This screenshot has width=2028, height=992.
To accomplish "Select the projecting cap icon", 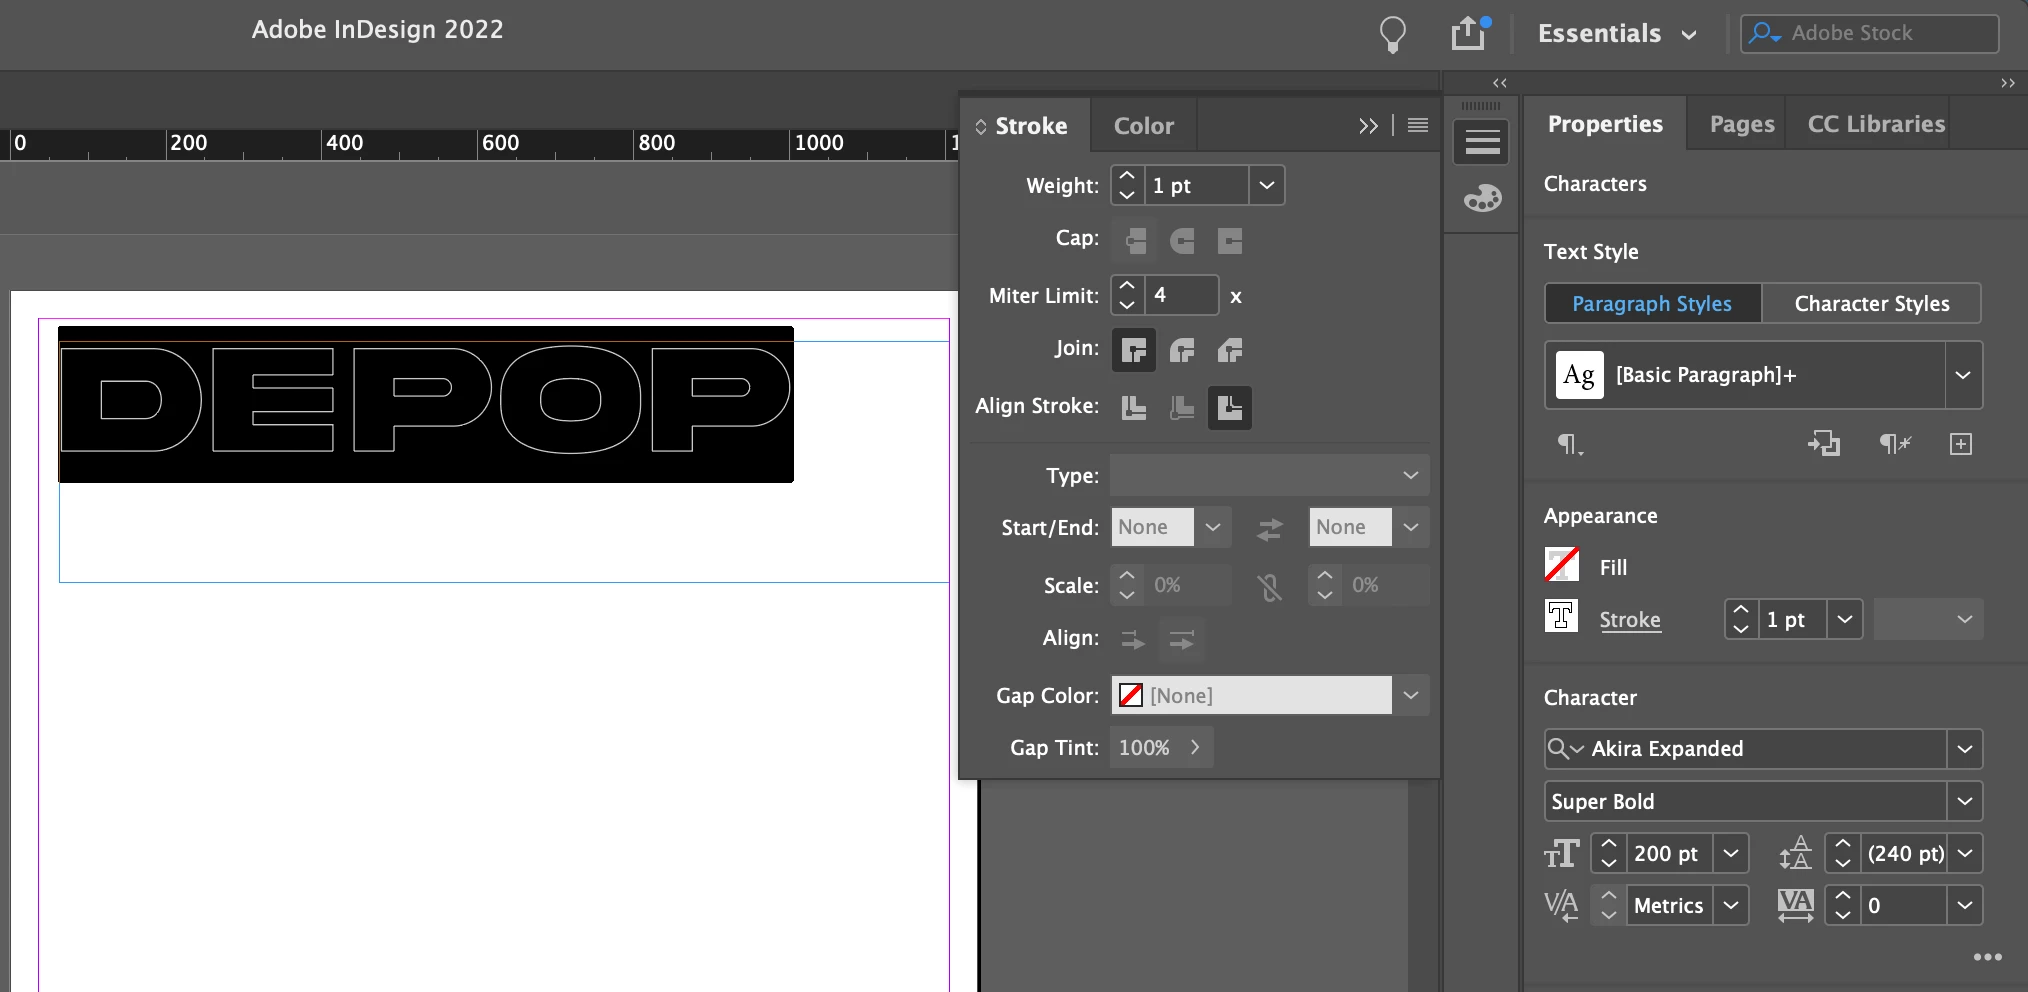I will (x=1229, y=240).
